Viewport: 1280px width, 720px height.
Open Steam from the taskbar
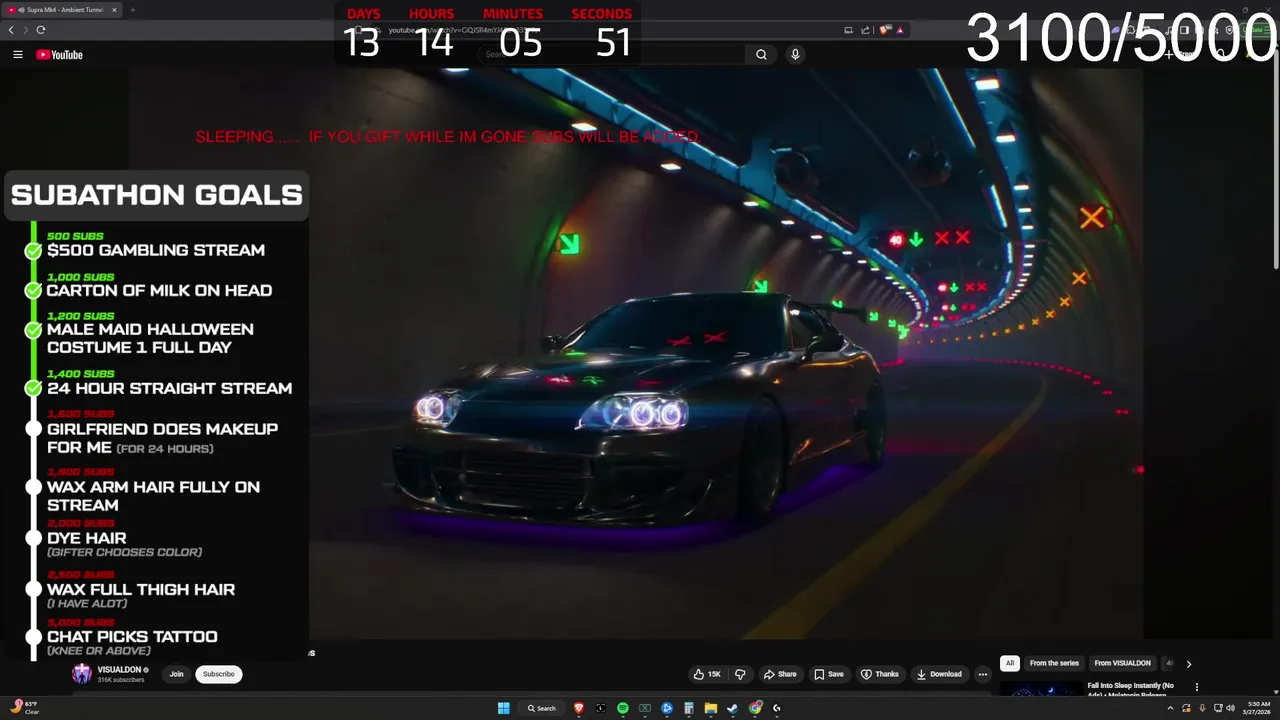[x=732, y=708]
